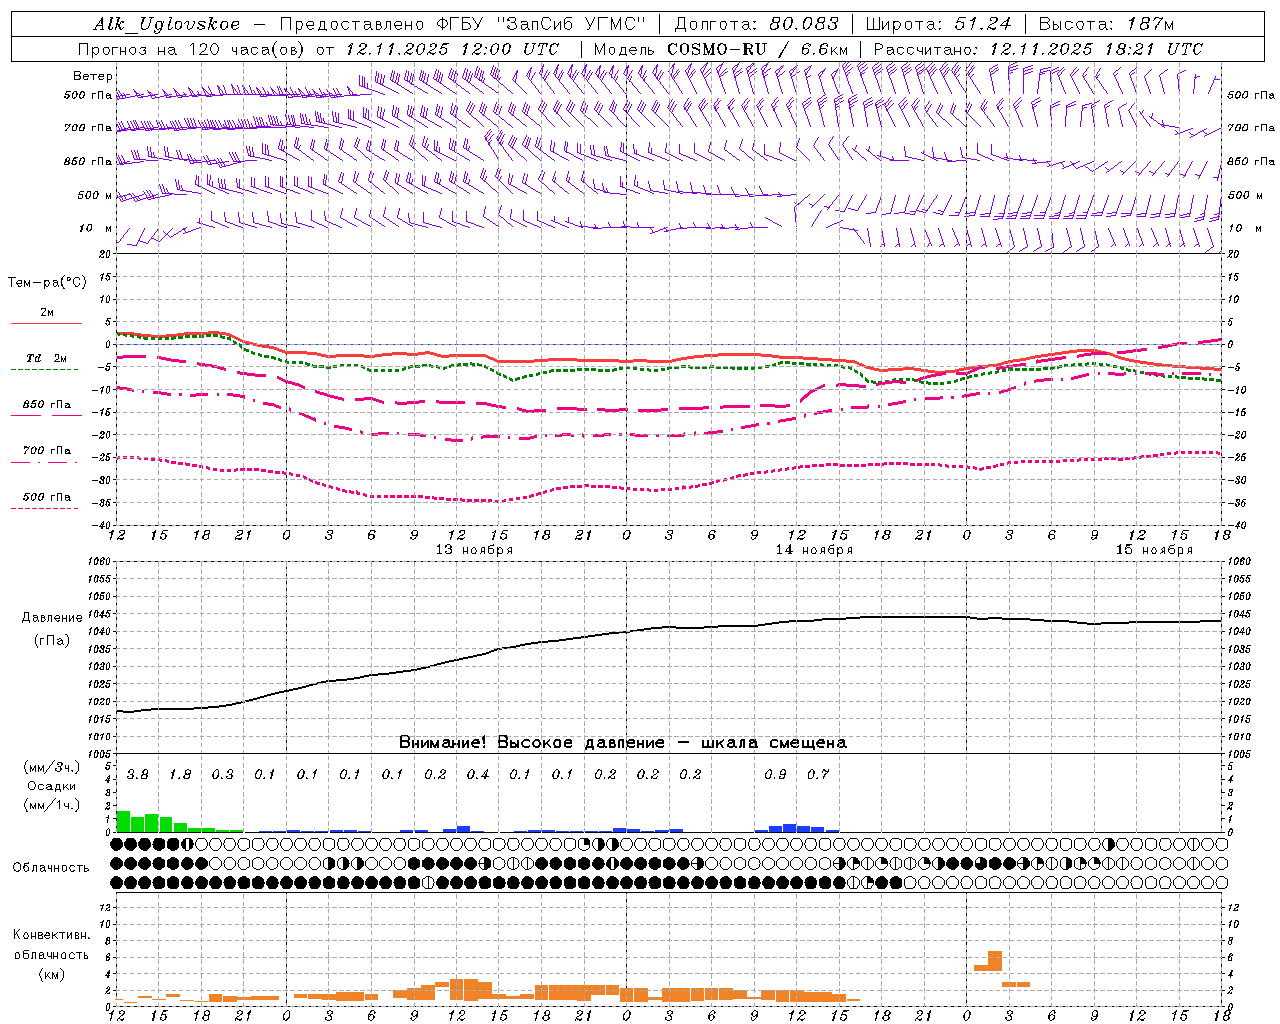Click the 850 гПа temperature legend line sample
The height and width of the screenshot is (1024, 1280).
pos(45,416)
